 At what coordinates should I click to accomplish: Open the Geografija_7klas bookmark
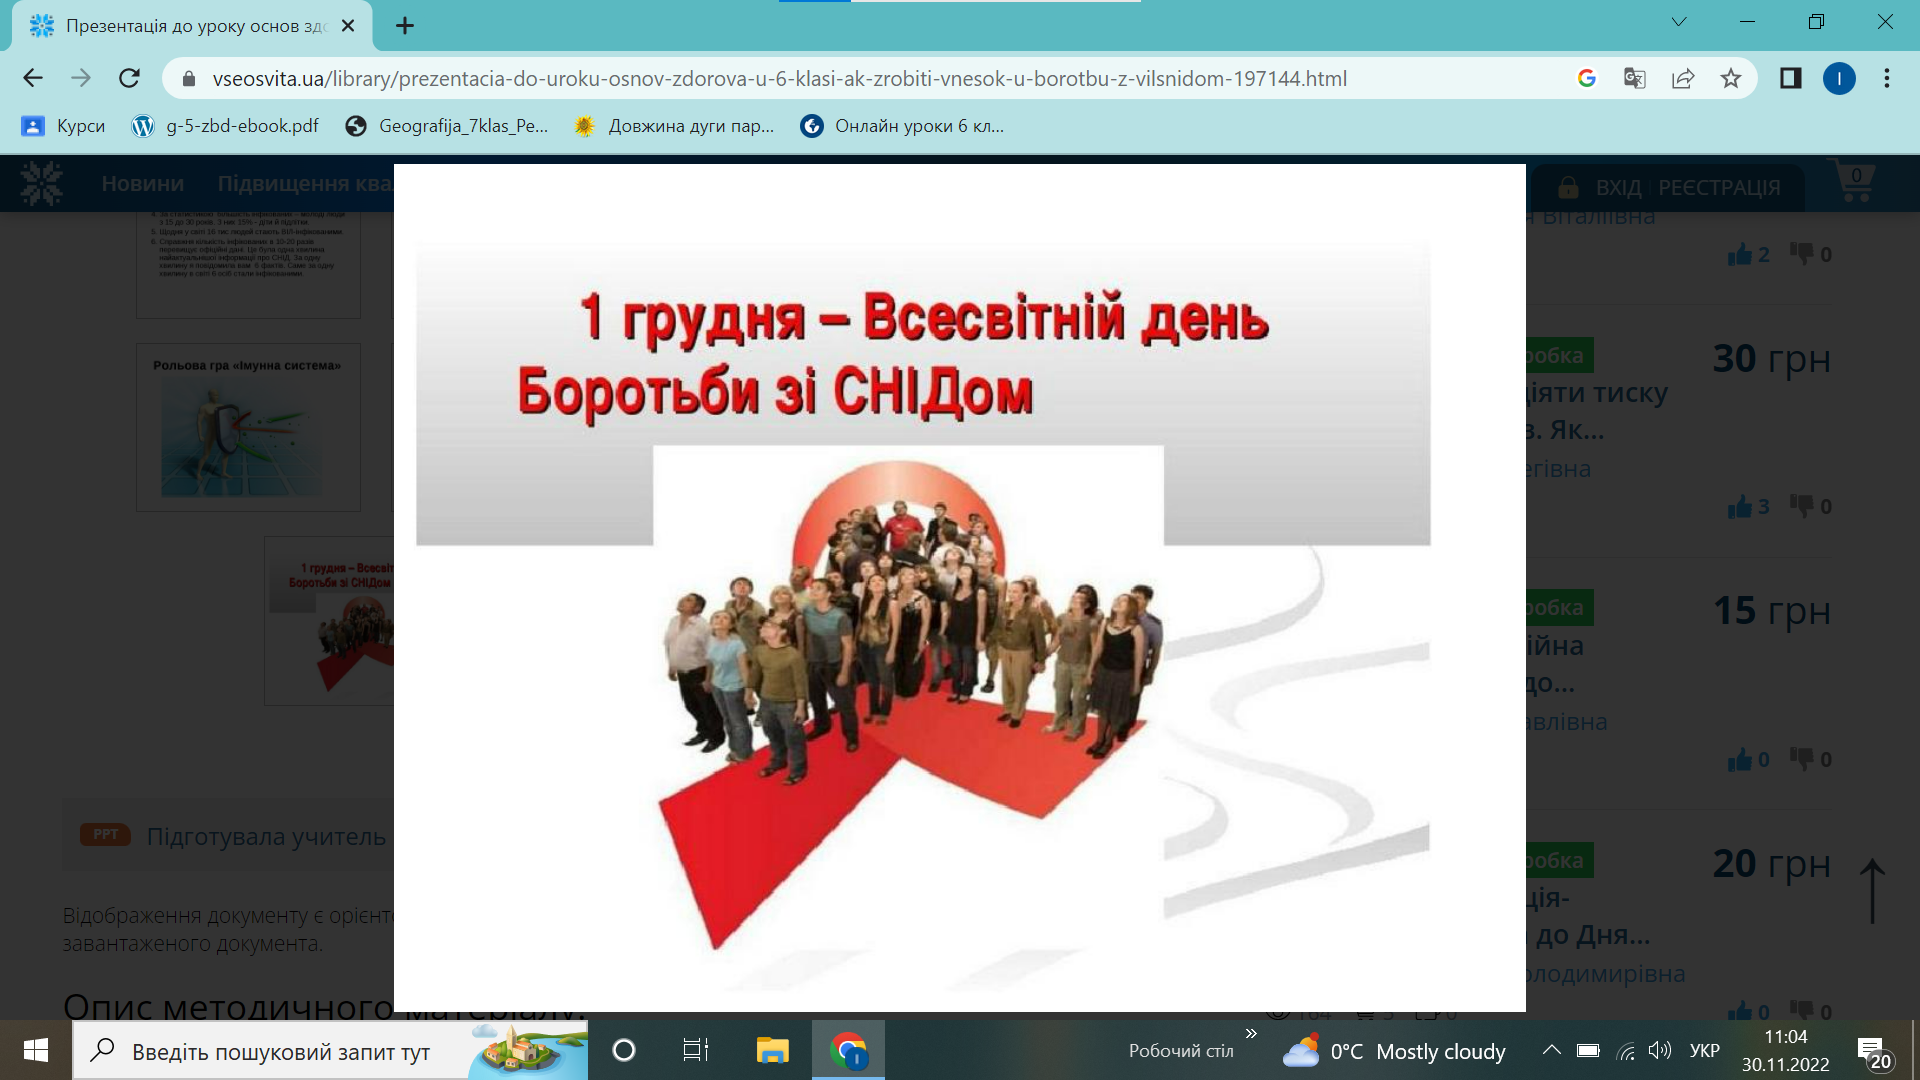[446, 126]
